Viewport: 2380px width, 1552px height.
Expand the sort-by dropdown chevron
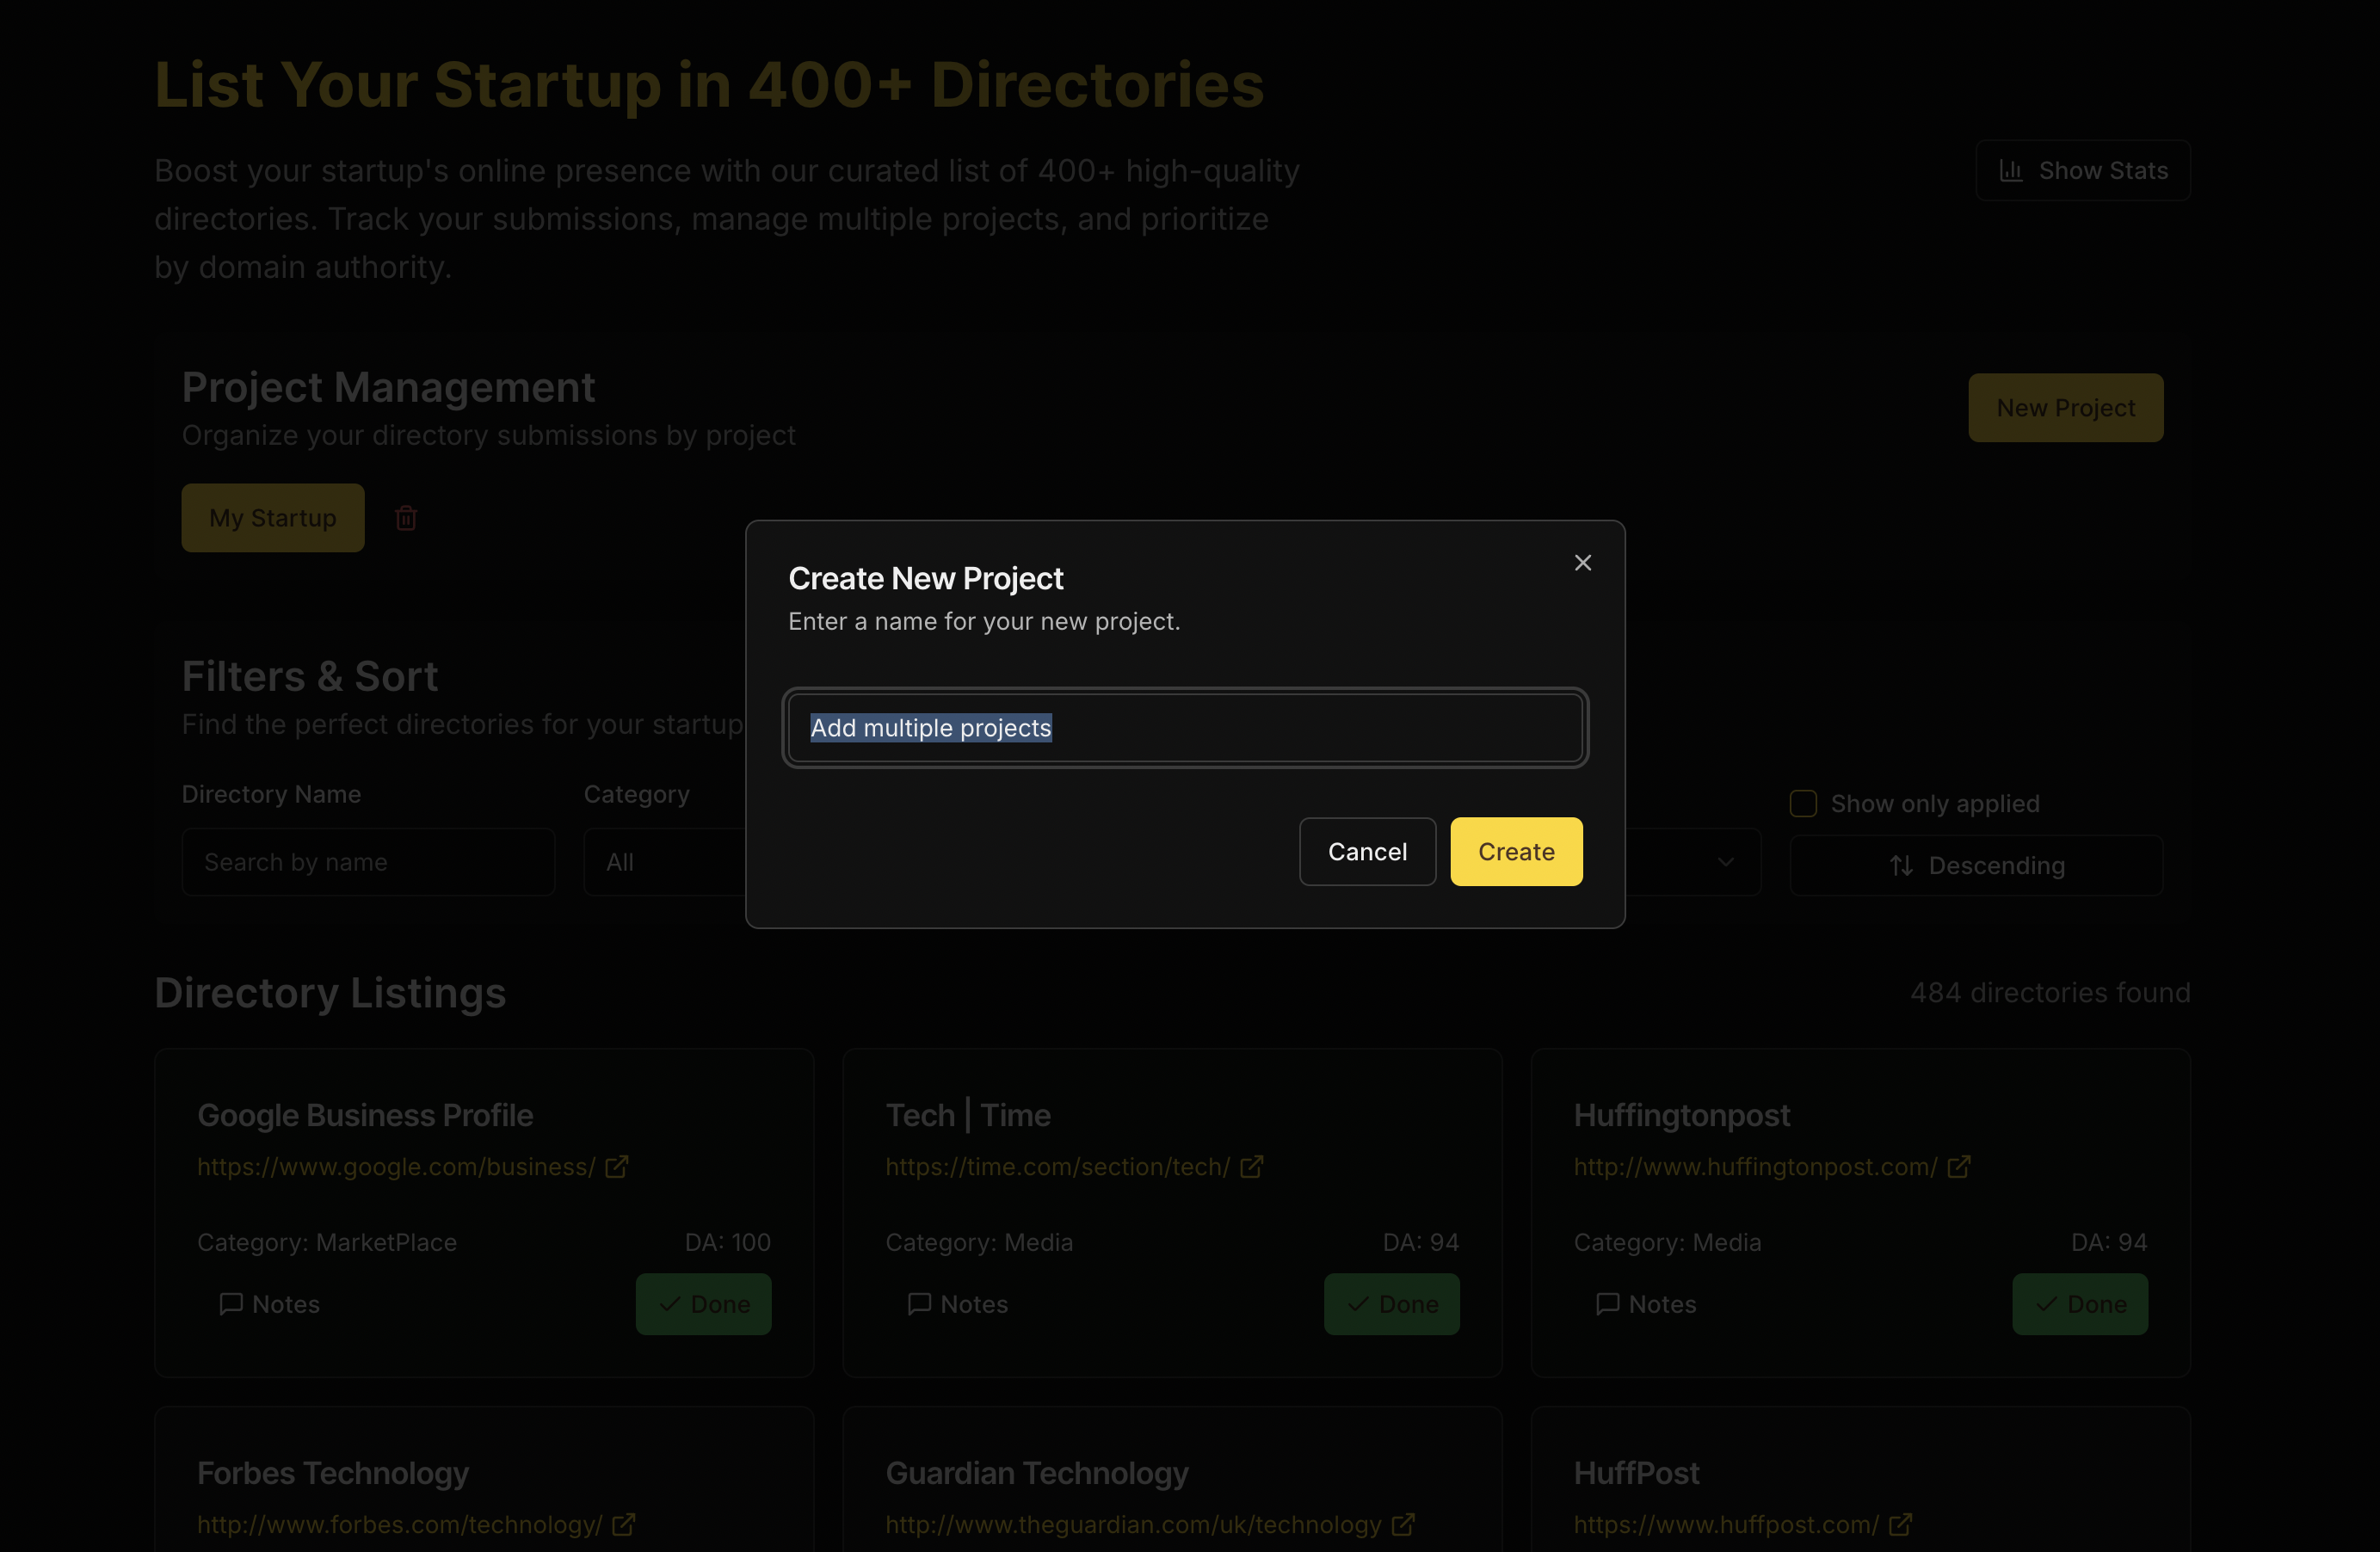(1725, 862)
